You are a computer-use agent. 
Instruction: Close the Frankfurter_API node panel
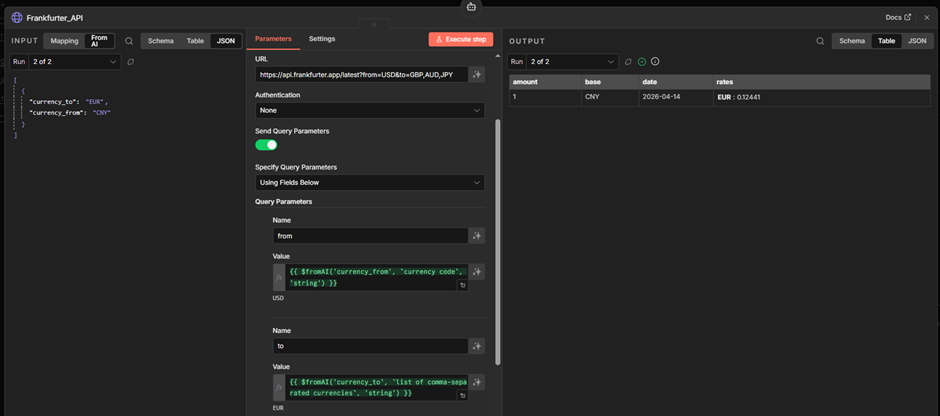(927, 17)
